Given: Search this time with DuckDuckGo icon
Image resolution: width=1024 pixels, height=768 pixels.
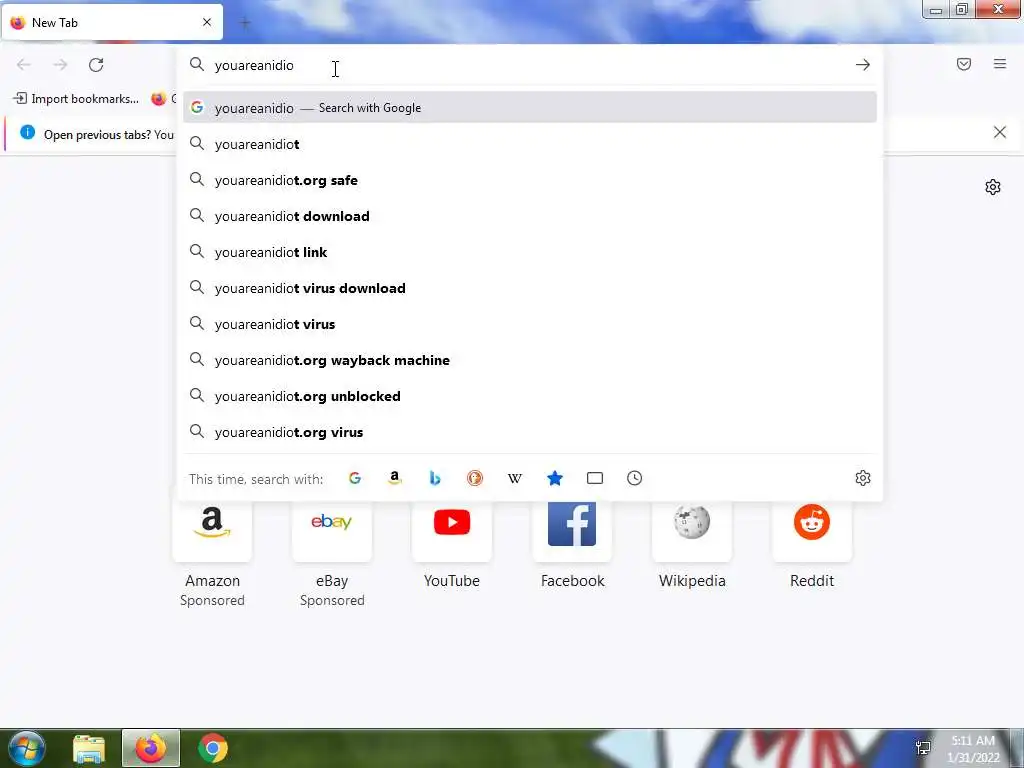Looking at the screenshot, I should click(475, 478).
